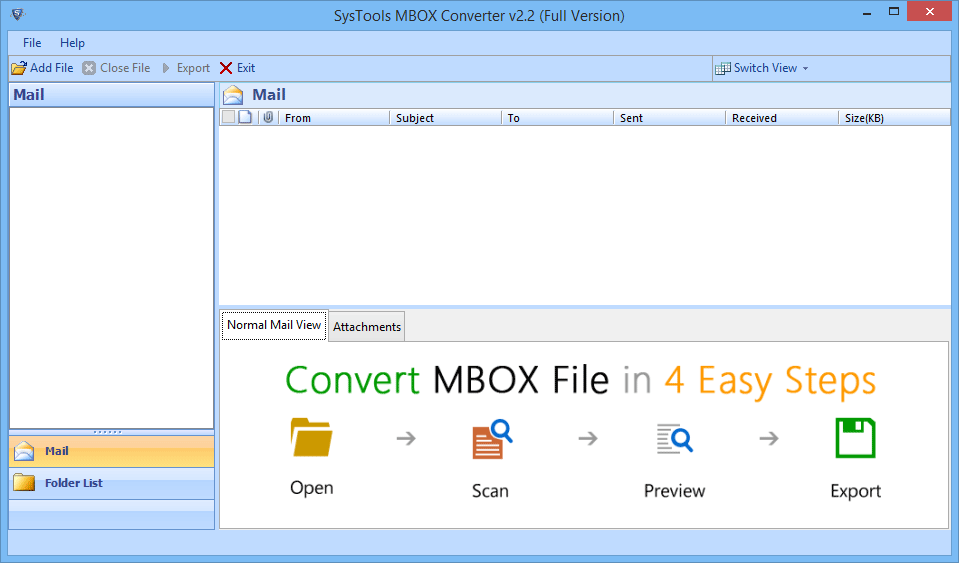The width and height of the screenshot is (959, 563).
Task: Click the Close File icon
Action: click(x=89, y=68)
